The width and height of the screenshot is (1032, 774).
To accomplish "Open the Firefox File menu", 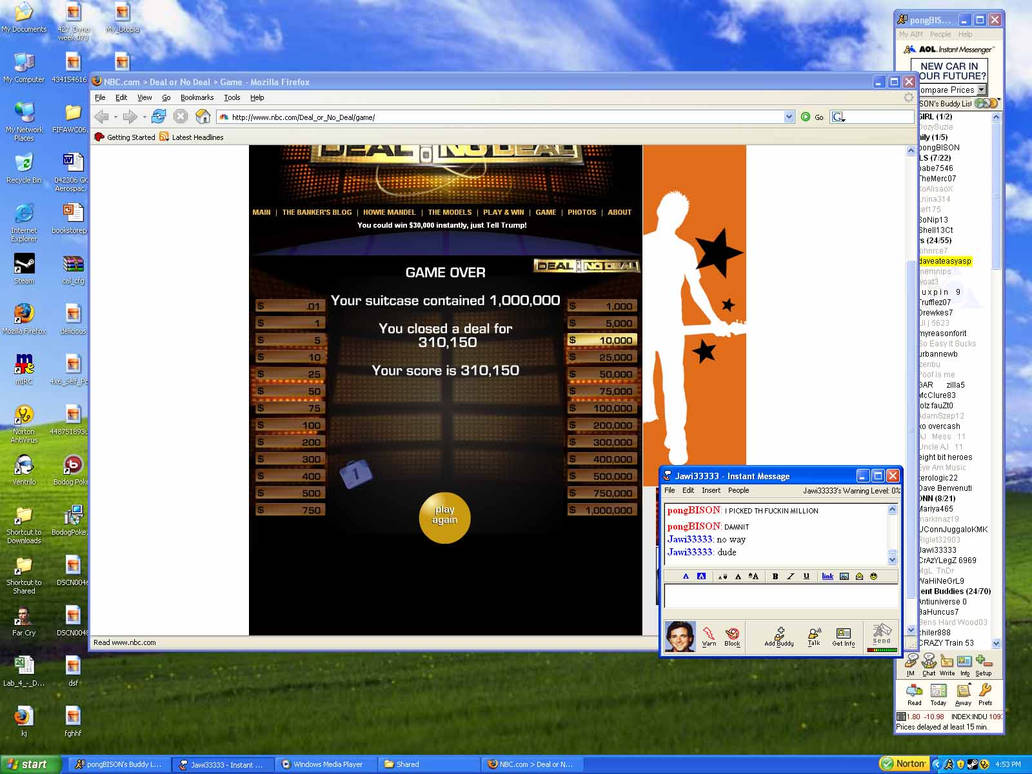I will [100, 97].
